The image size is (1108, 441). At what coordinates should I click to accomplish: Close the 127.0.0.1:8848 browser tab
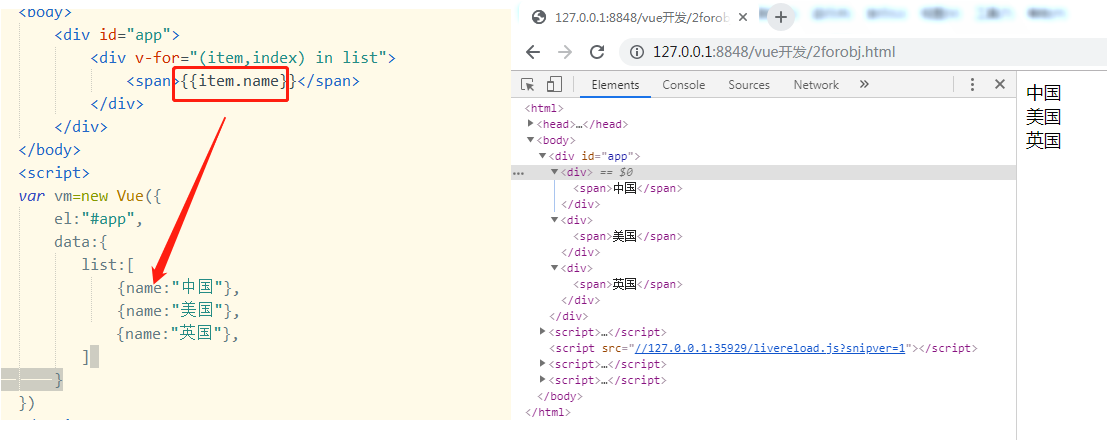click(x=743, y=18)
